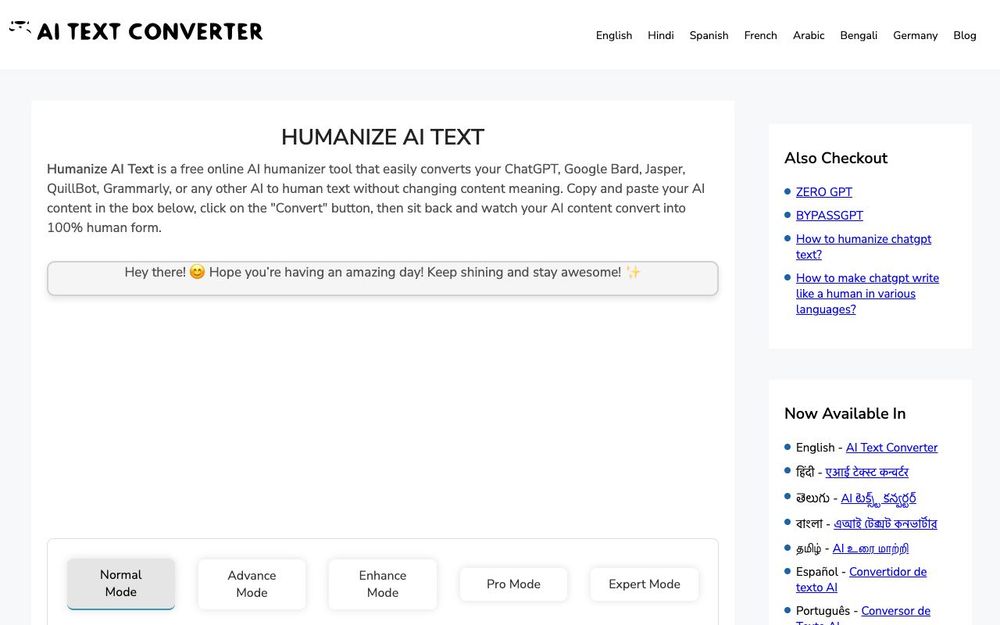This screenshot has width=1000, height=625.
Task: Select Enhance Mode
Action: [x=382, y=583]
